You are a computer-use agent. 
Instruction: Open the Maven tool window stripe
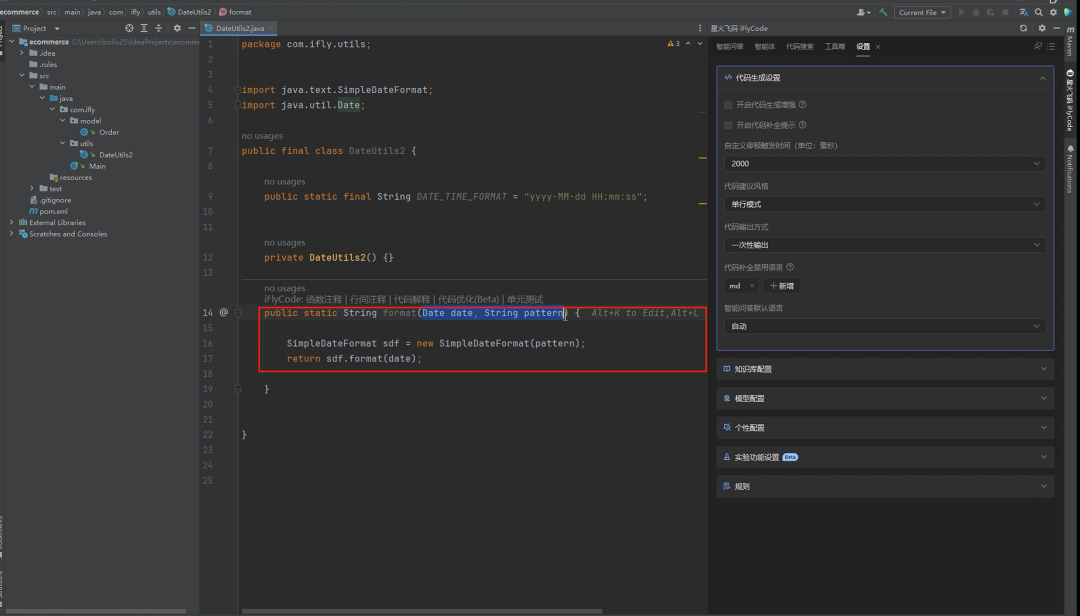pyautogui.click(x=1070, y=43)
